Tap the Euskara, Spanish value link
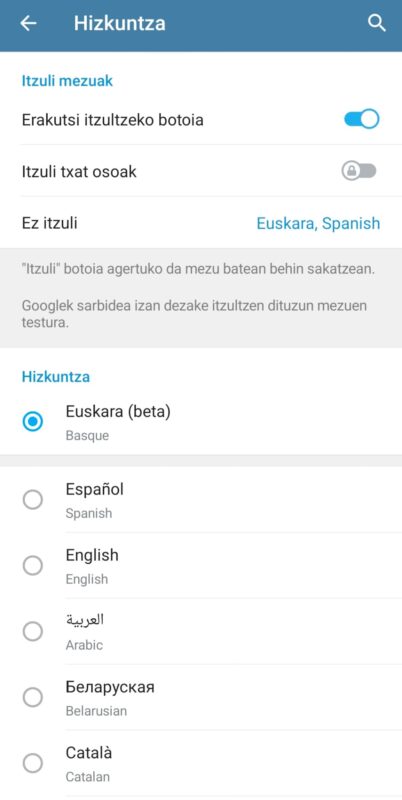 coord(318,223)
